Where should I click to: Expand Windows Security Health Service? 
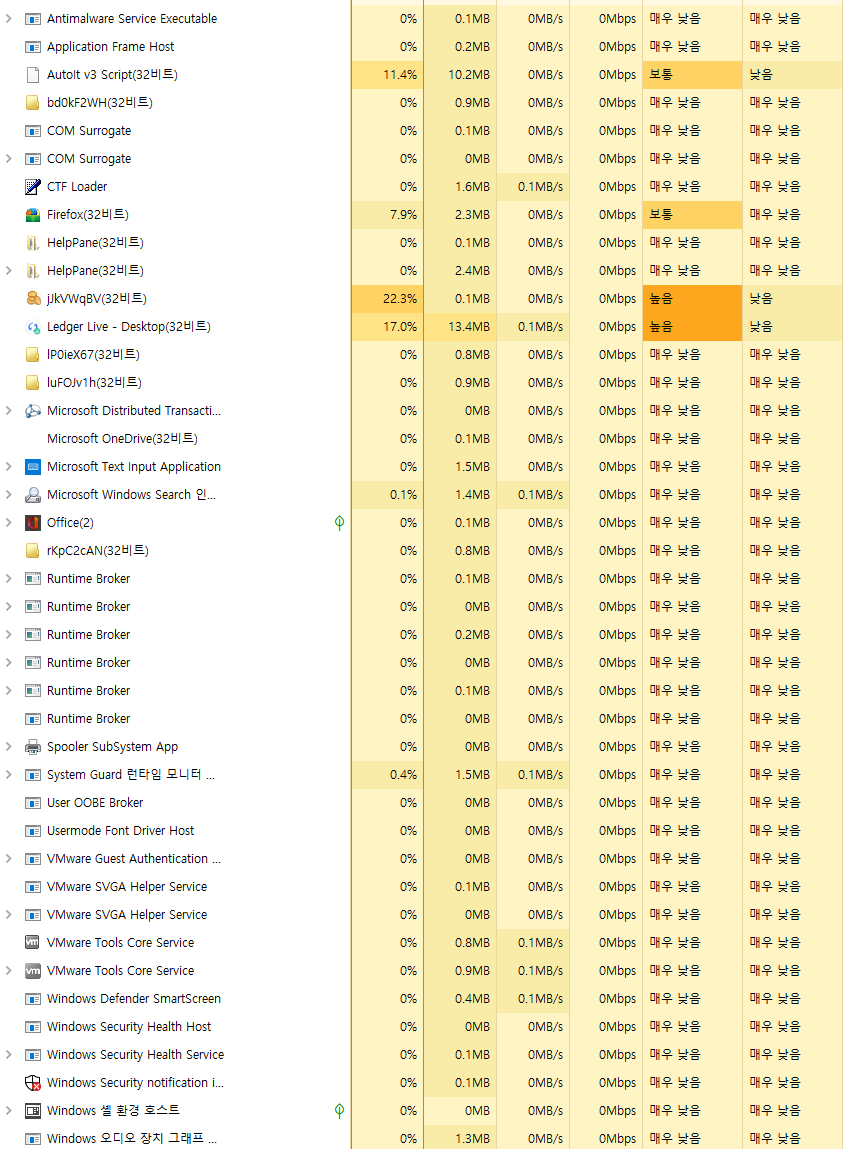9,1054
